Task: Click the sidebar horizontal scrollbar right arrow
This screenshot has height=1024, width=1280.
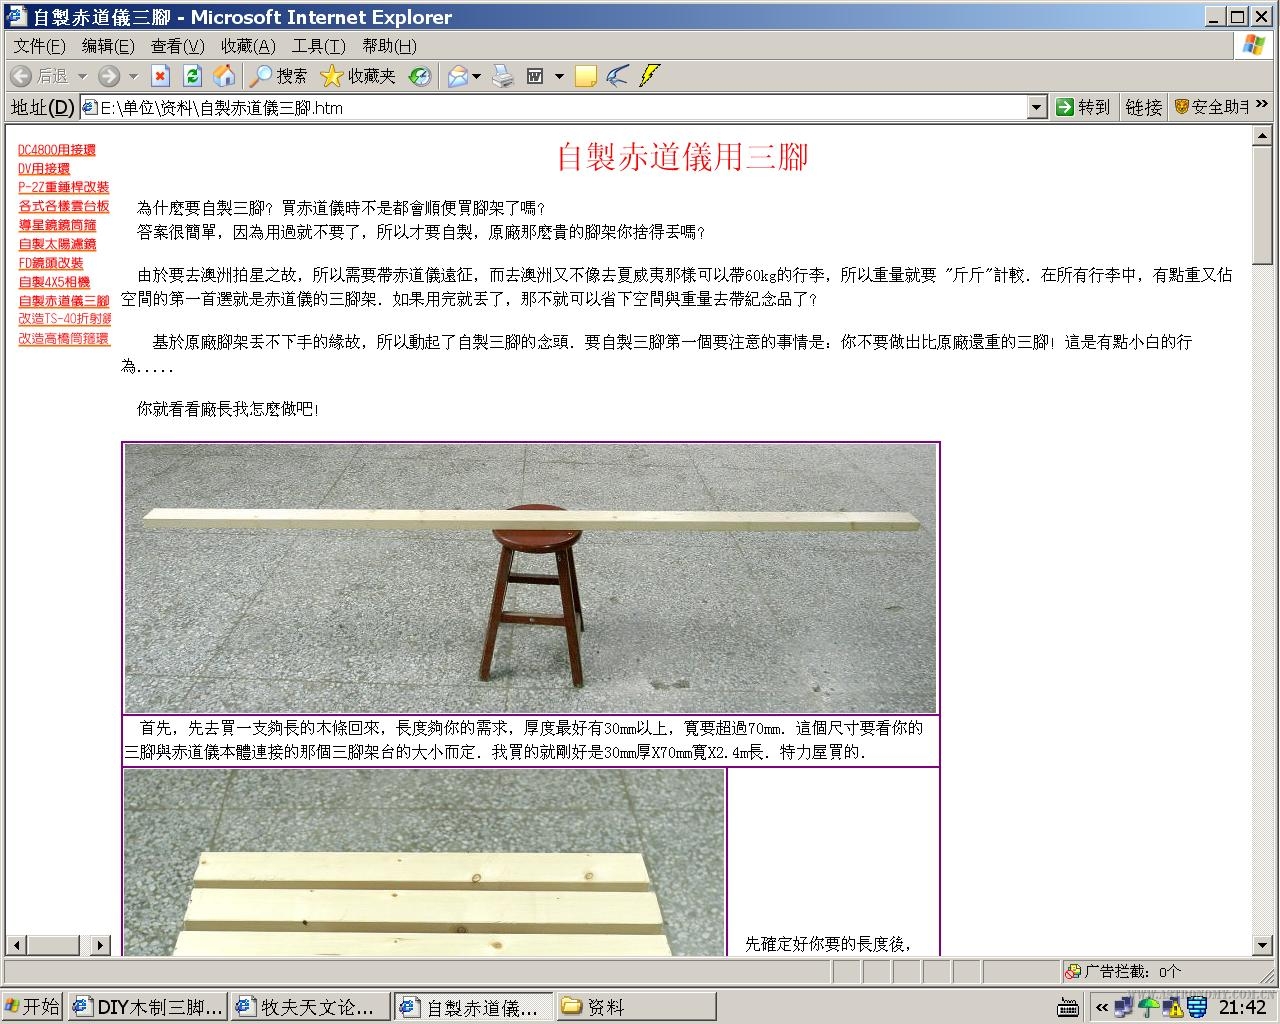Action: pos(100,944)
